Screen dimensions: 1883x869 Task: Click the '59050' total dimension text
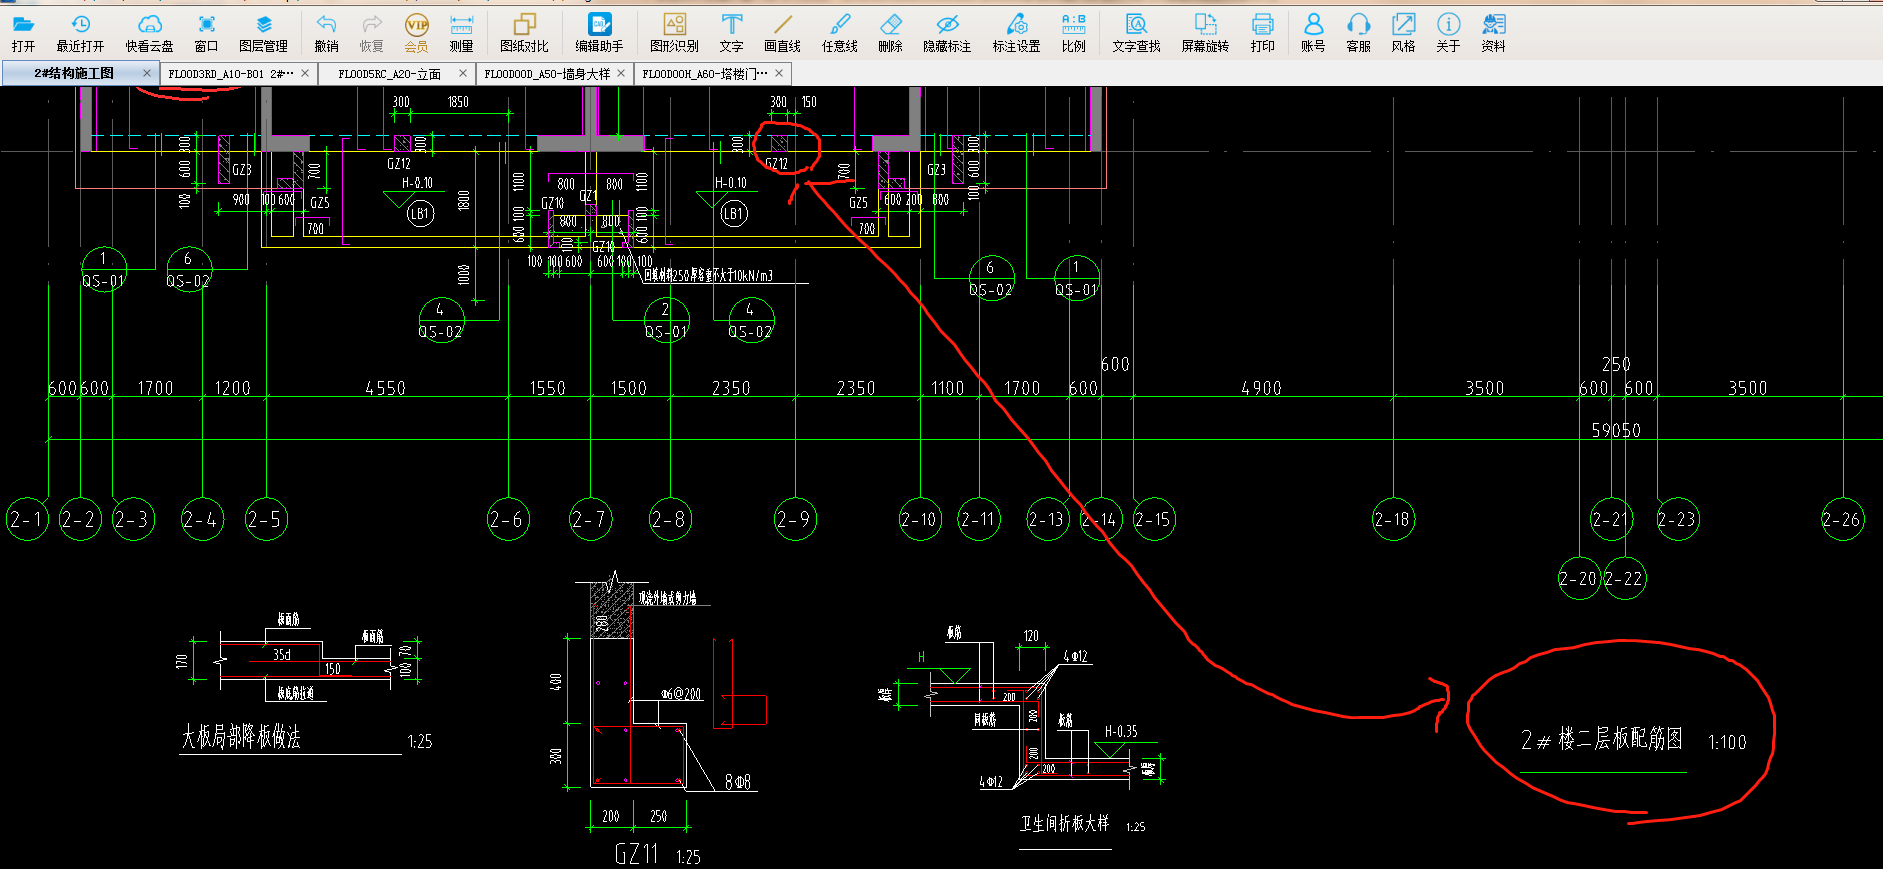1616,430
